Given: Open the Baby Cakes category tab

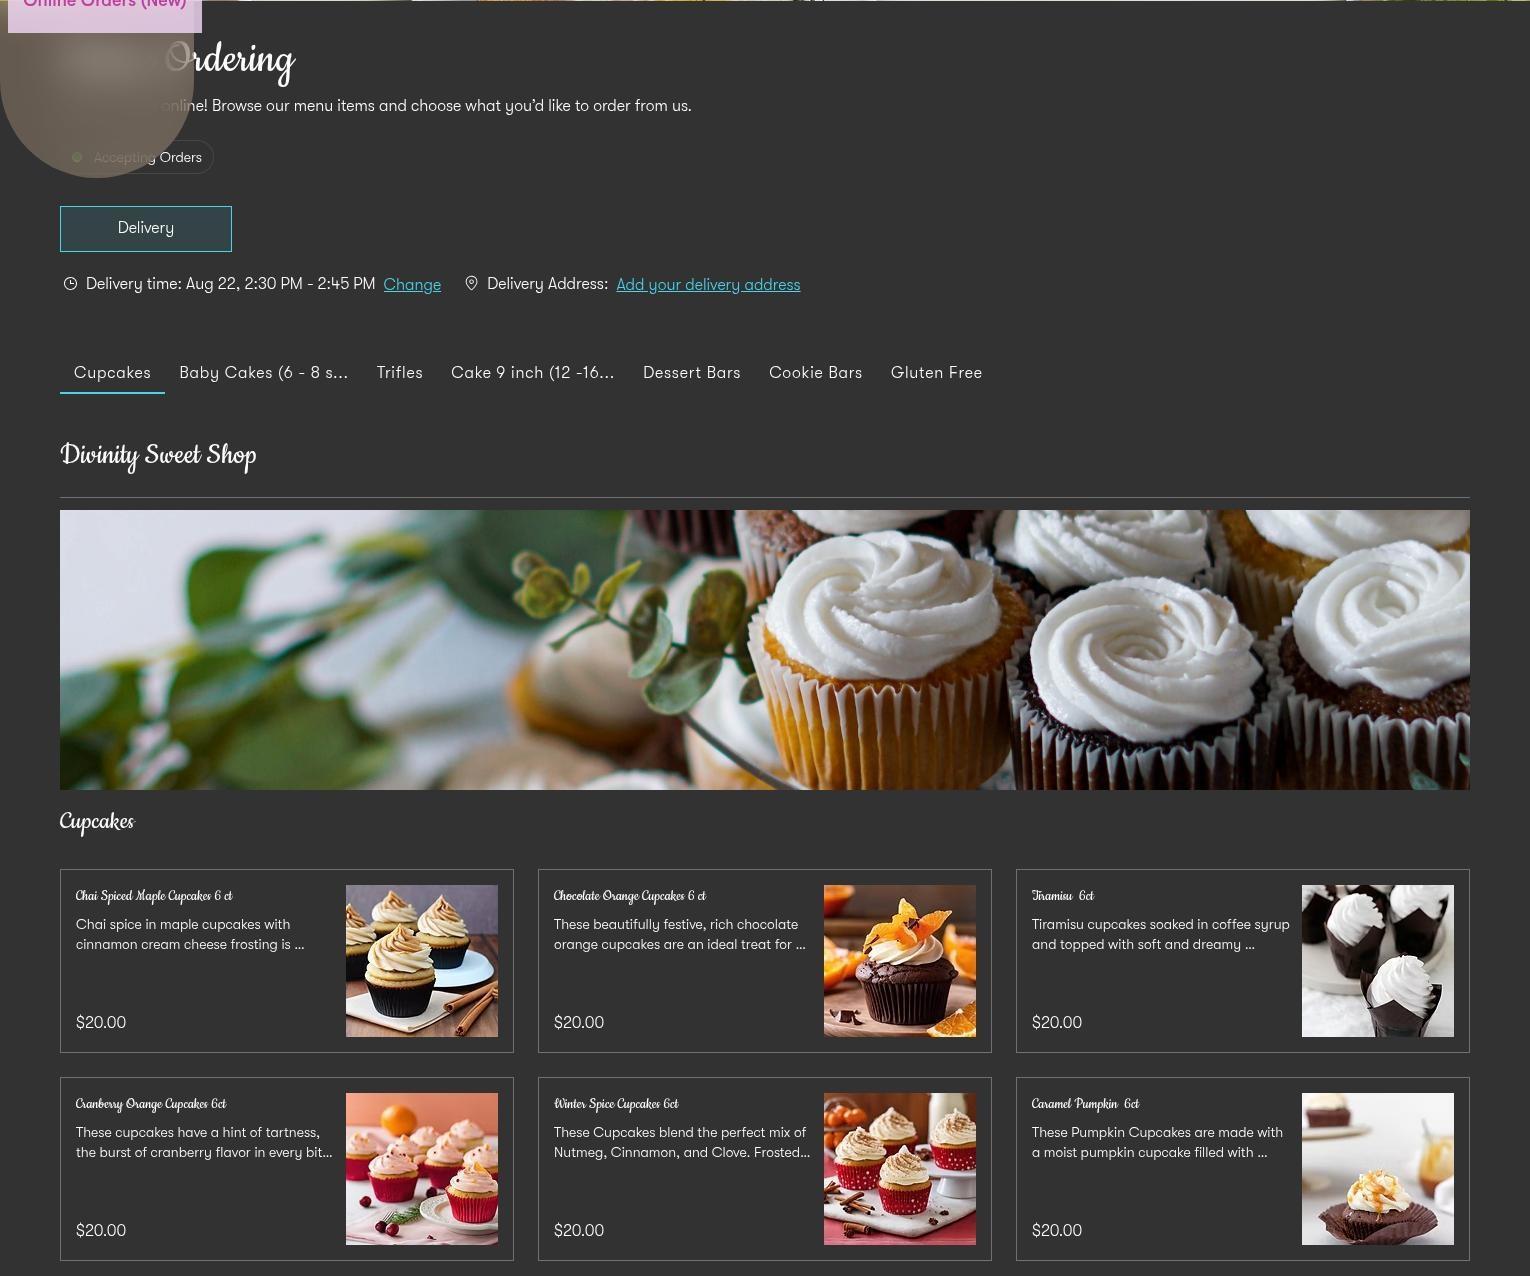Looking at the screenshot, I should [x=263, y=373].
